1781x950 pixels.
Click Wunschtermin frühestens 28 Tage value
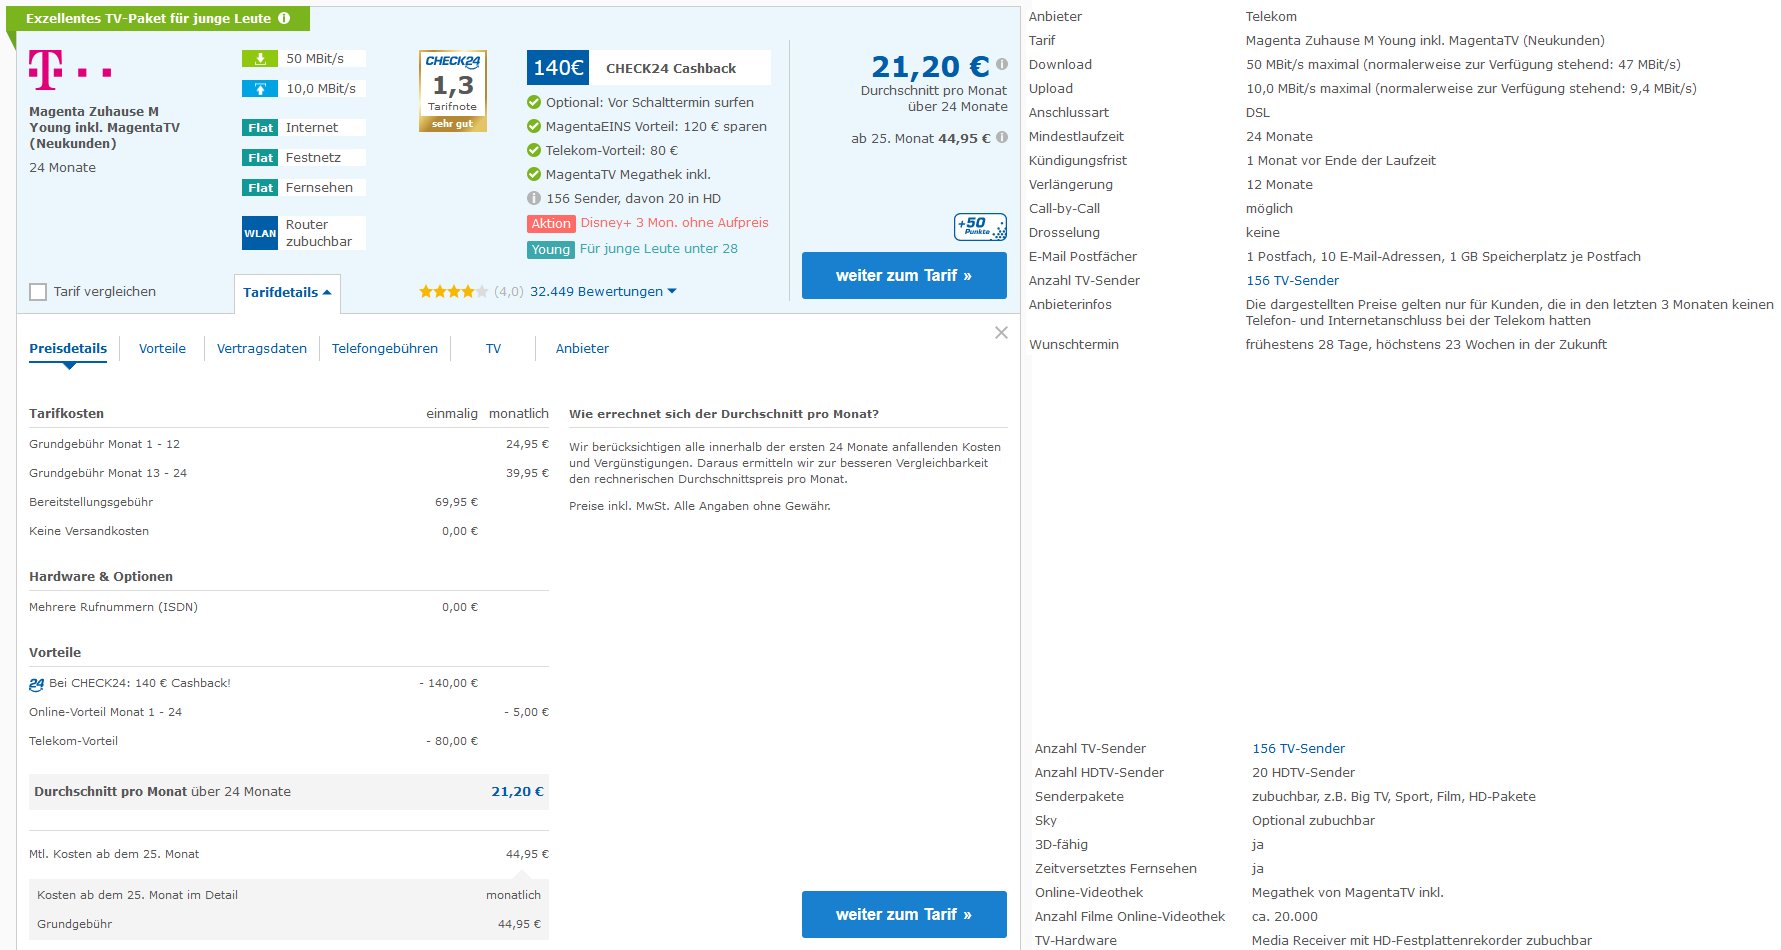coord(1426,345)
